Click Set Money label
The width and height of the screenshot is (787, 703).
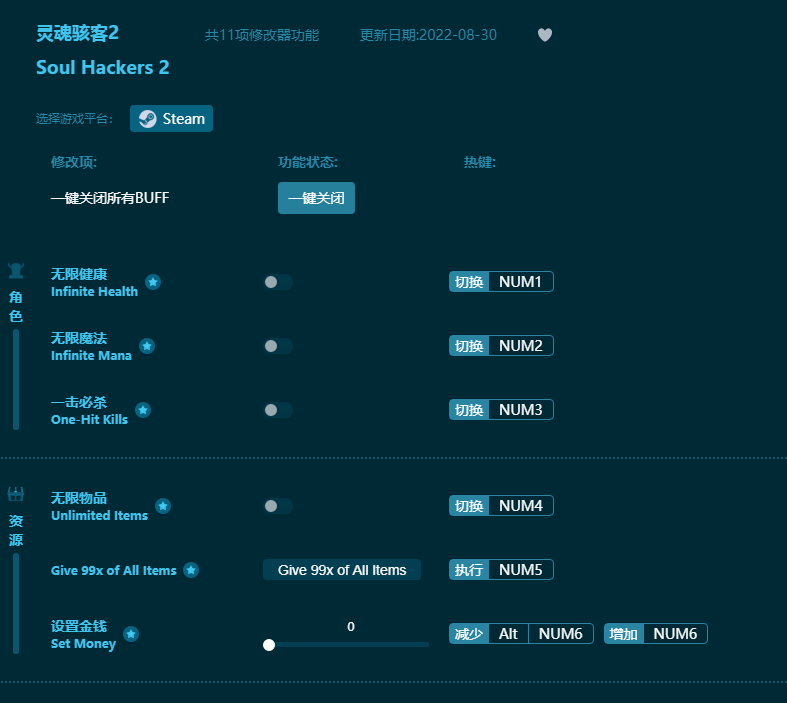pos(83,643)
